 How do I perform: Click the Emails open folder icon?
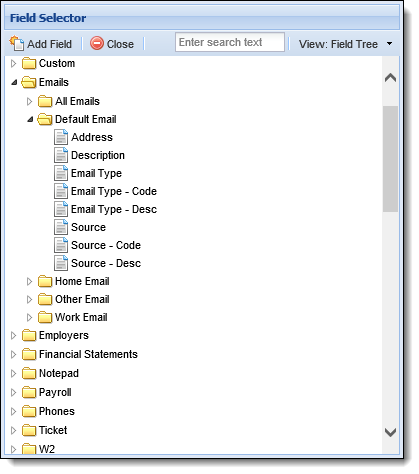tap(29, 82)
